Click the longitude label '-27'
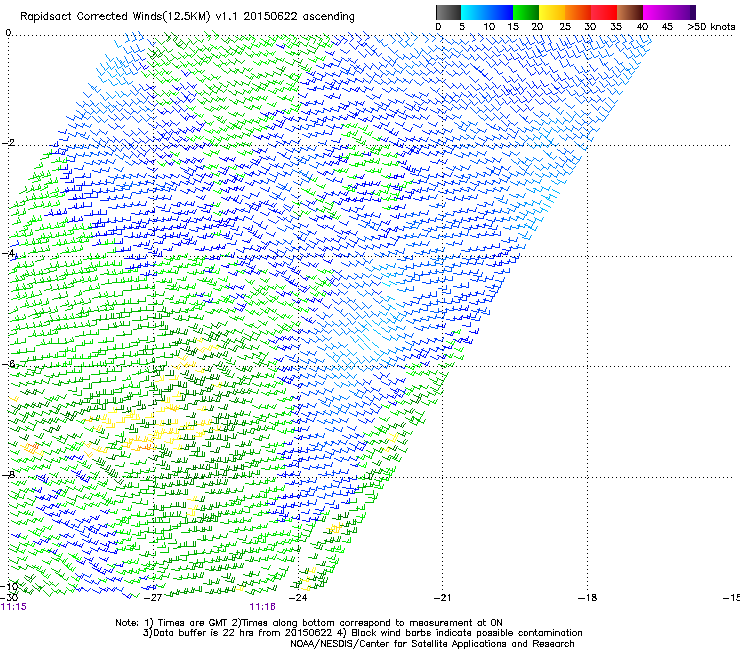The height and width of the screenshot is (650, 740). point(152,598)
